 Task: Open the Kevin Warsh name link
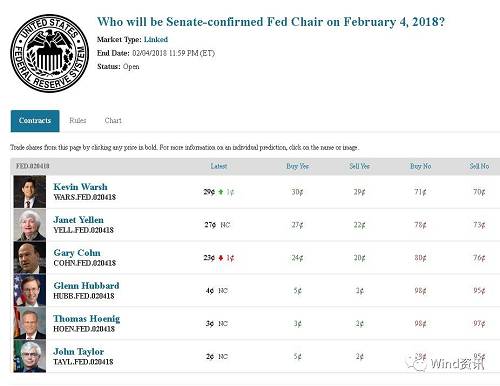(x=80, y=187)
